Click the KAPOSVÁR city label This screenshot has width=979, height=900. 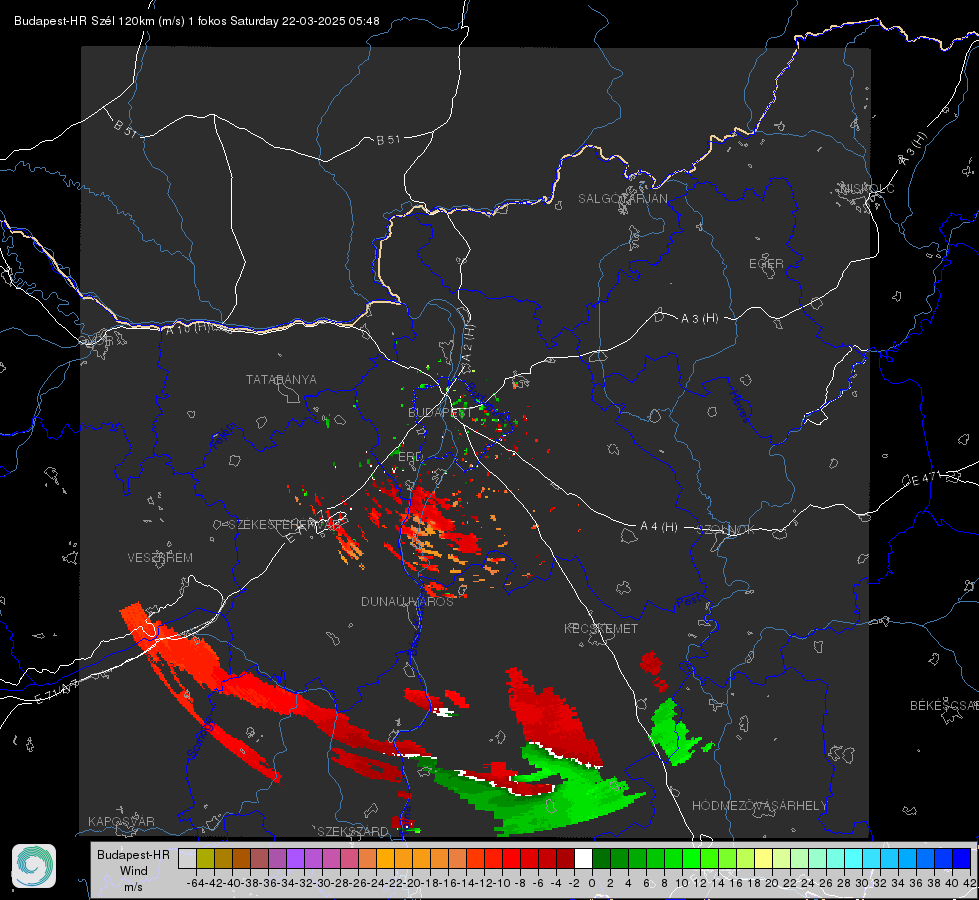(121, 821)
